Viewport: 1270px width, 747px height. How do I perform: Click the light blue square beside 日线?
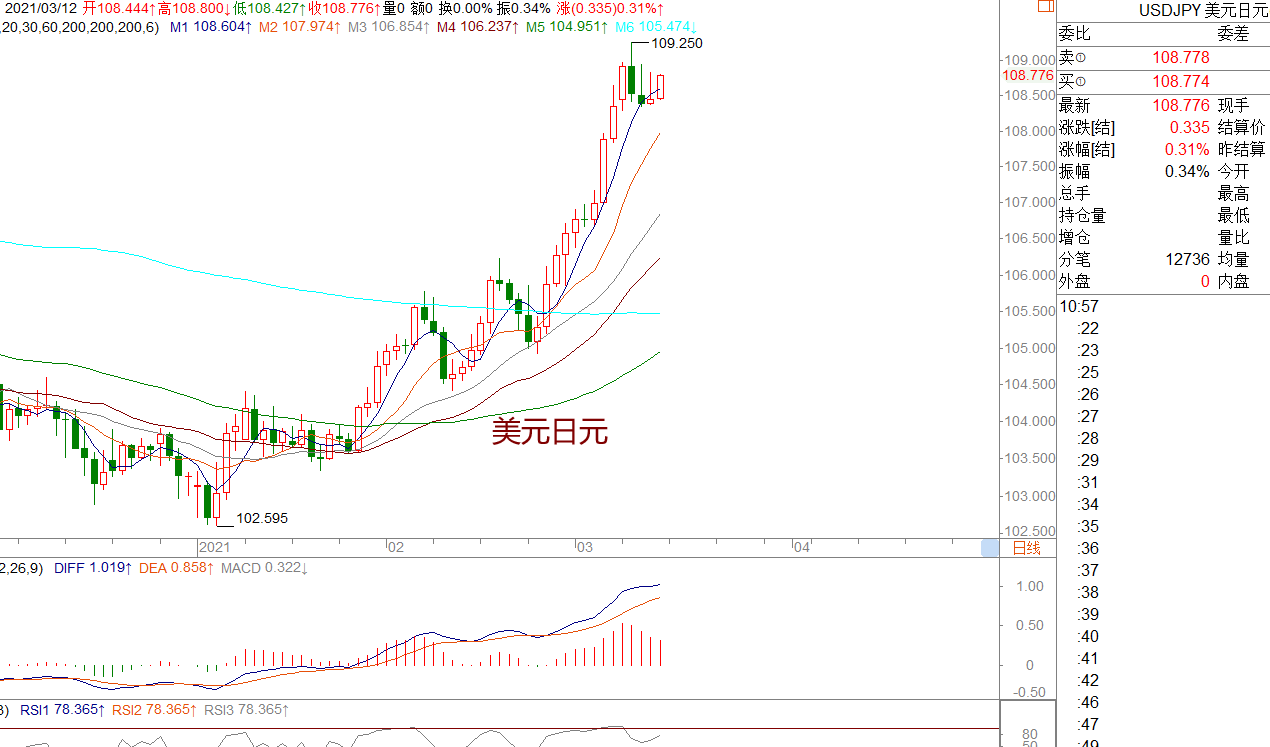tap(990, 547)
